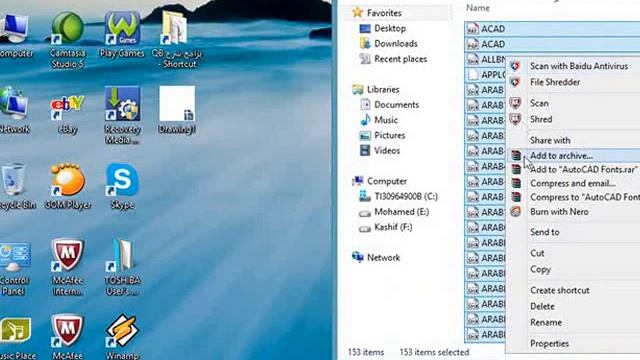Open McAfee Internet Security shortcut
This screenshot has width=640, height=360.
(68, 268)
